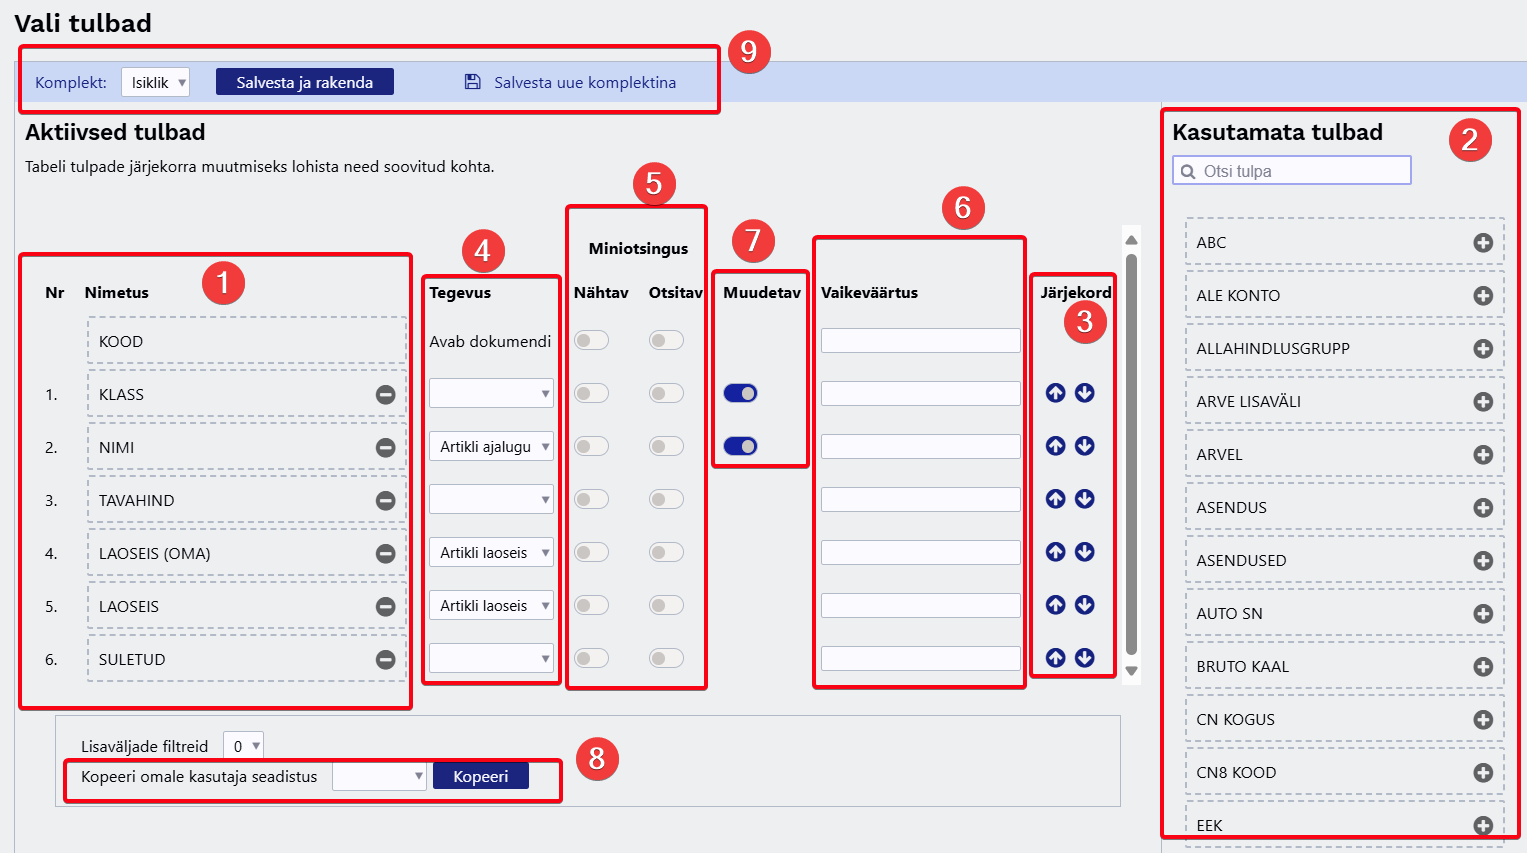Click the save icon for new set
Screen dimensions: 1527x853
coord(473,82)
